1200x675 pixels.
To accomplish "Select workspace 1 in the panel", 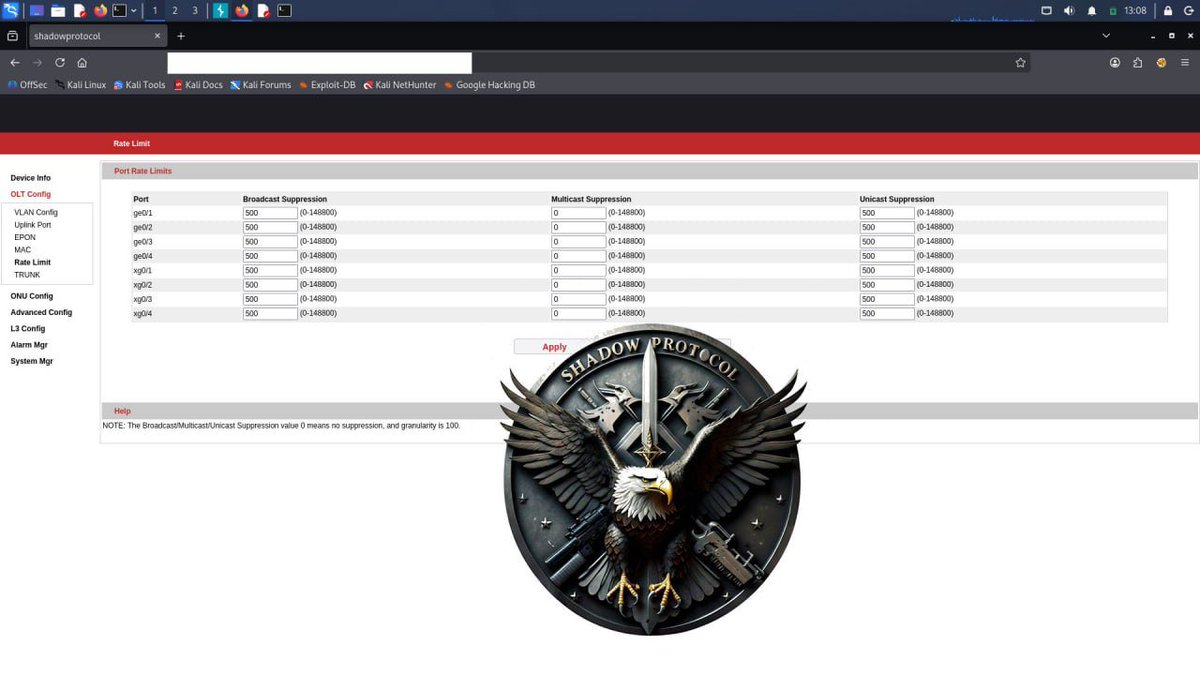I will 155,10.
